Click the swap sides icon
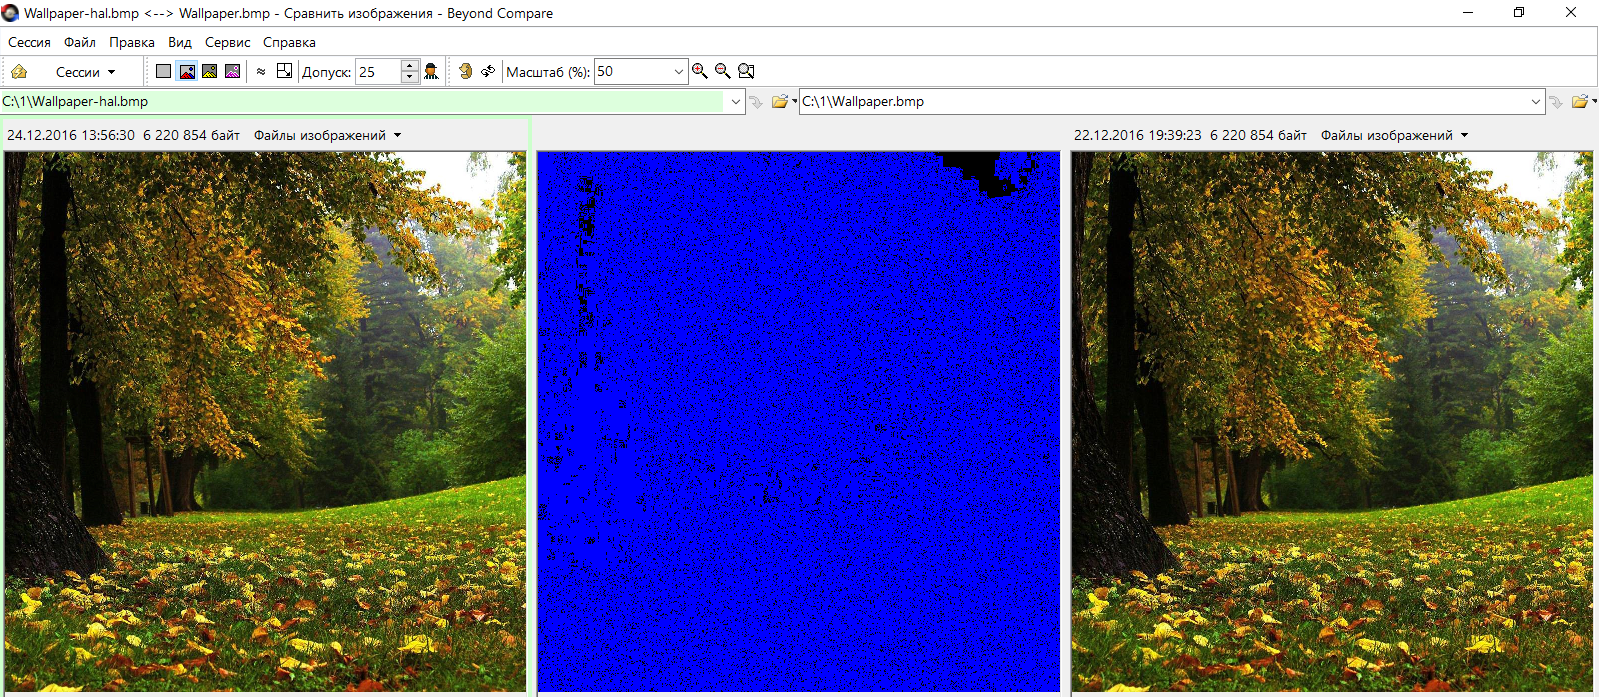Image resolution: width=1599 pixels, height=697 pixels. [488, 71]
